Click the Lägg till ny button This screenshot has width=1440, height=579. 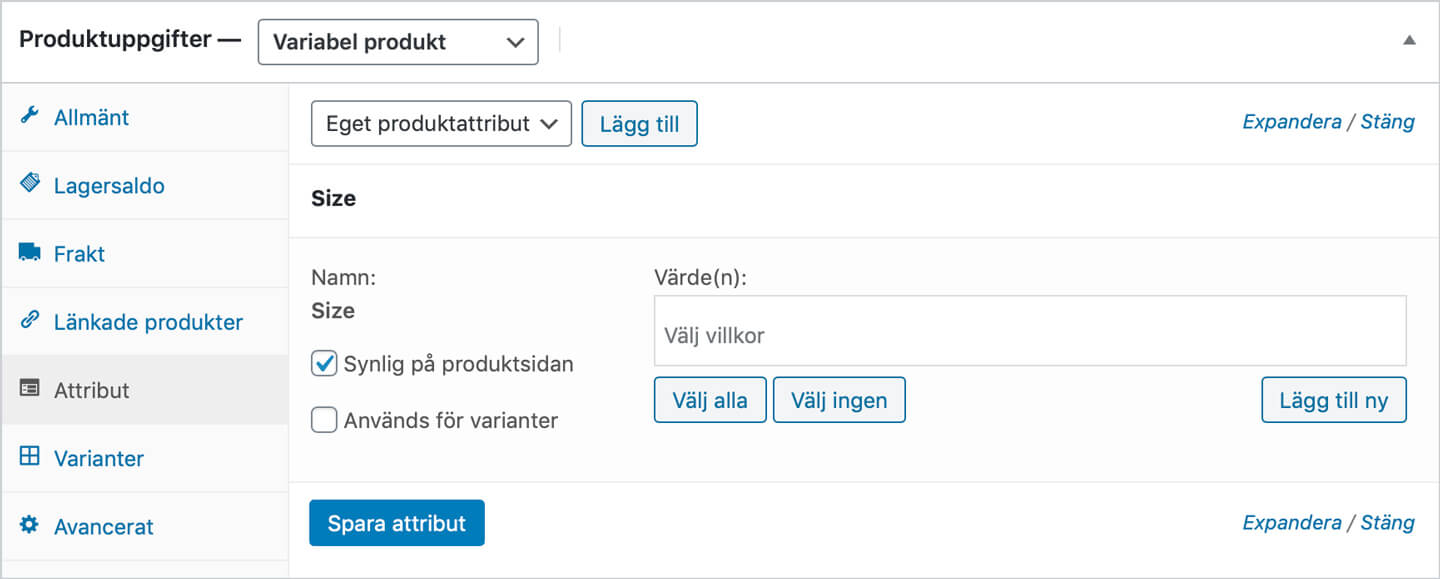tap(1333, 400)
